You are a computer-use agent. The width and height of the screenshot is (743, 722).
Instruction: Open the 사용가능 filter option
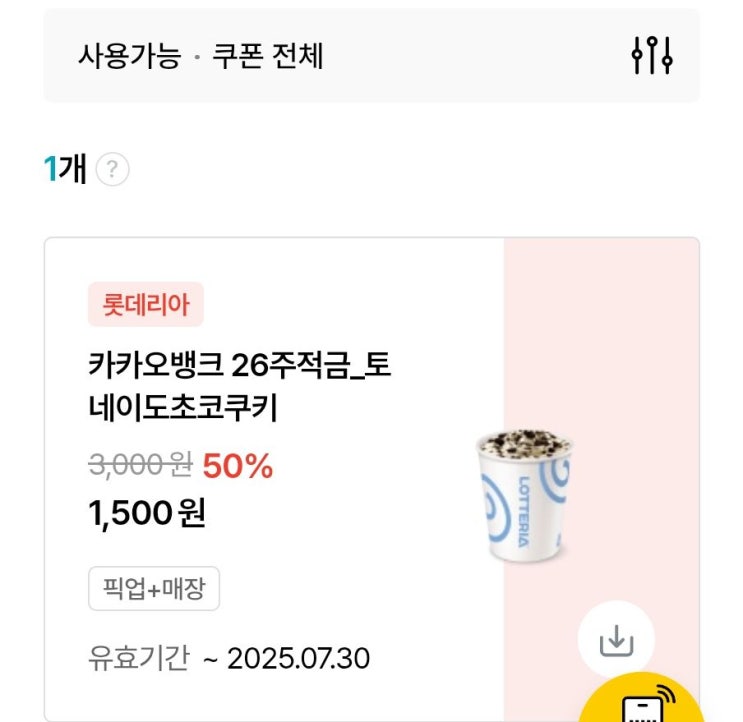click(130, 56)
